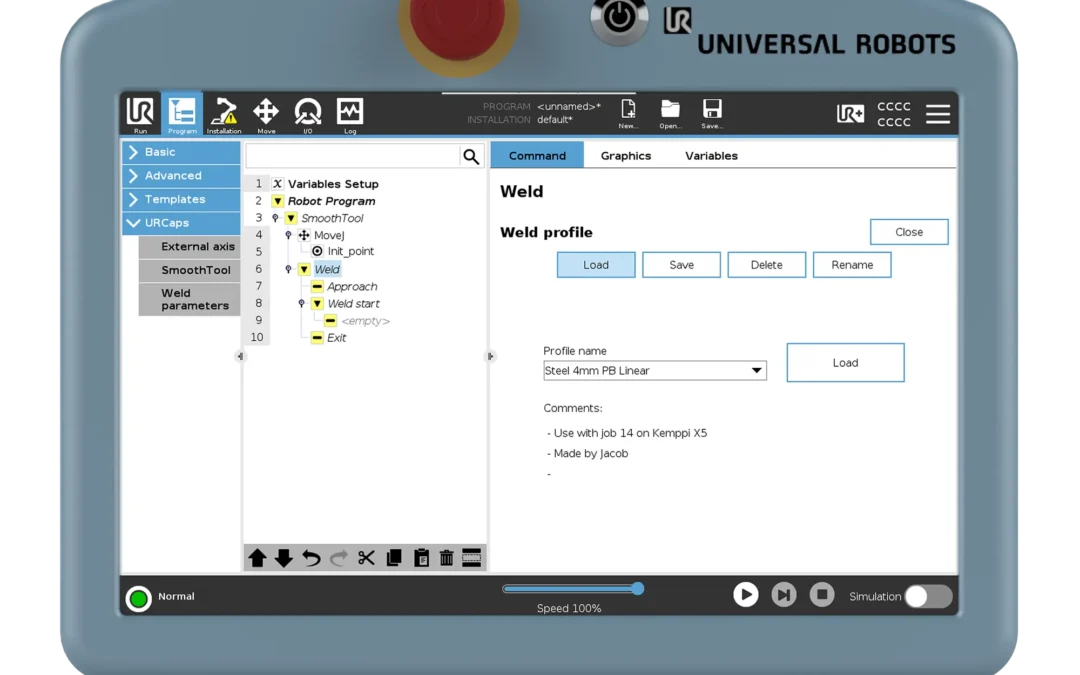Click the program search field

pyautogui.click(x=353, y=156)
